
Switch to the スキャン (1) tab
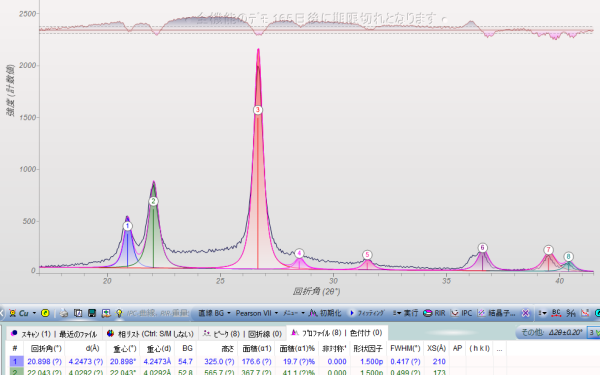pos(31,334)
